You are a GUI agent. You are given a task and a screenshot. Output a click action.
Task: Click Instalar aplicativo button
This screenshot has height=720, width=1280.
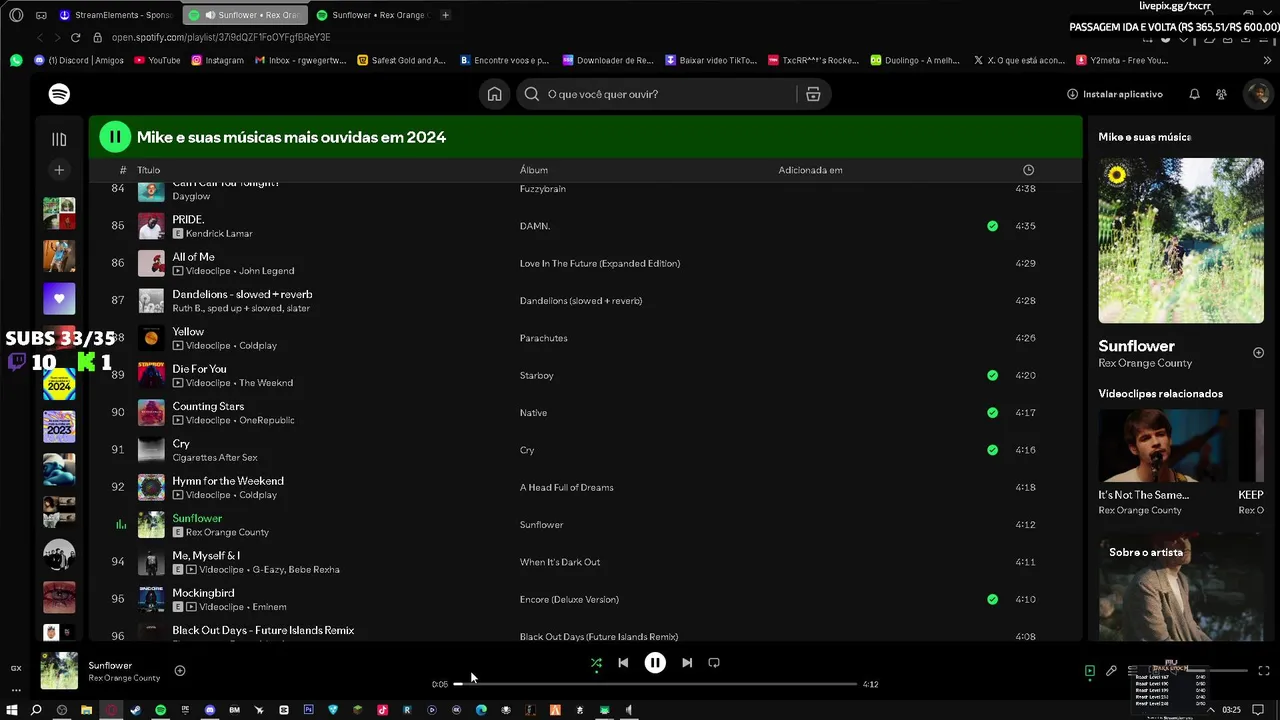coord(1115,94)
